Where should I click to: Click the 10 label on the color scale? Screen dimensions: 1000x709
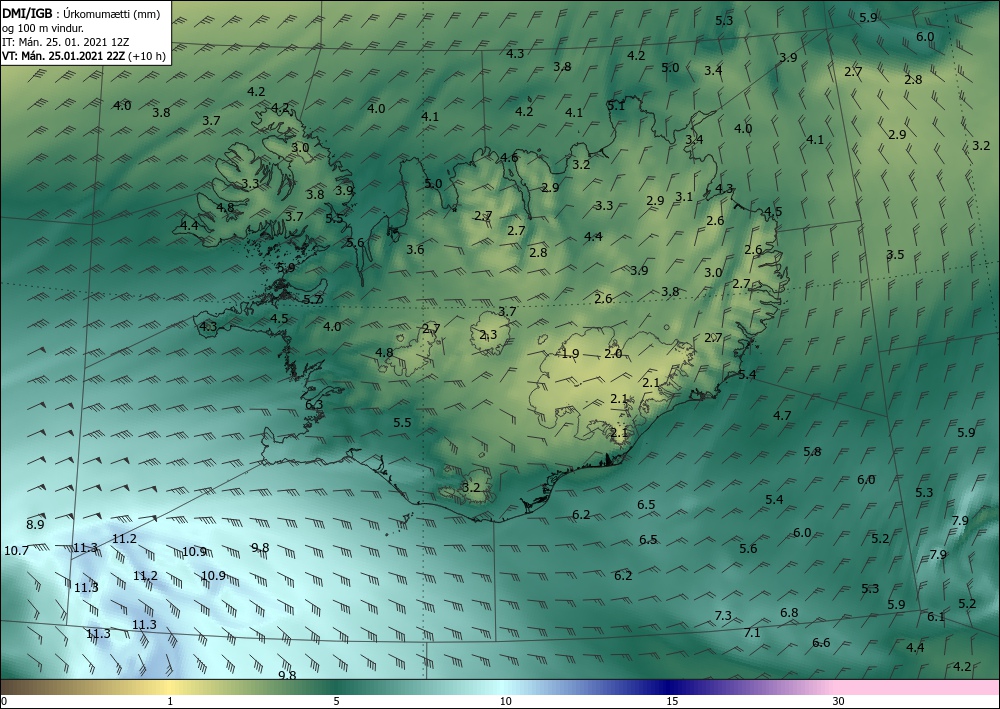pos(505,701)
